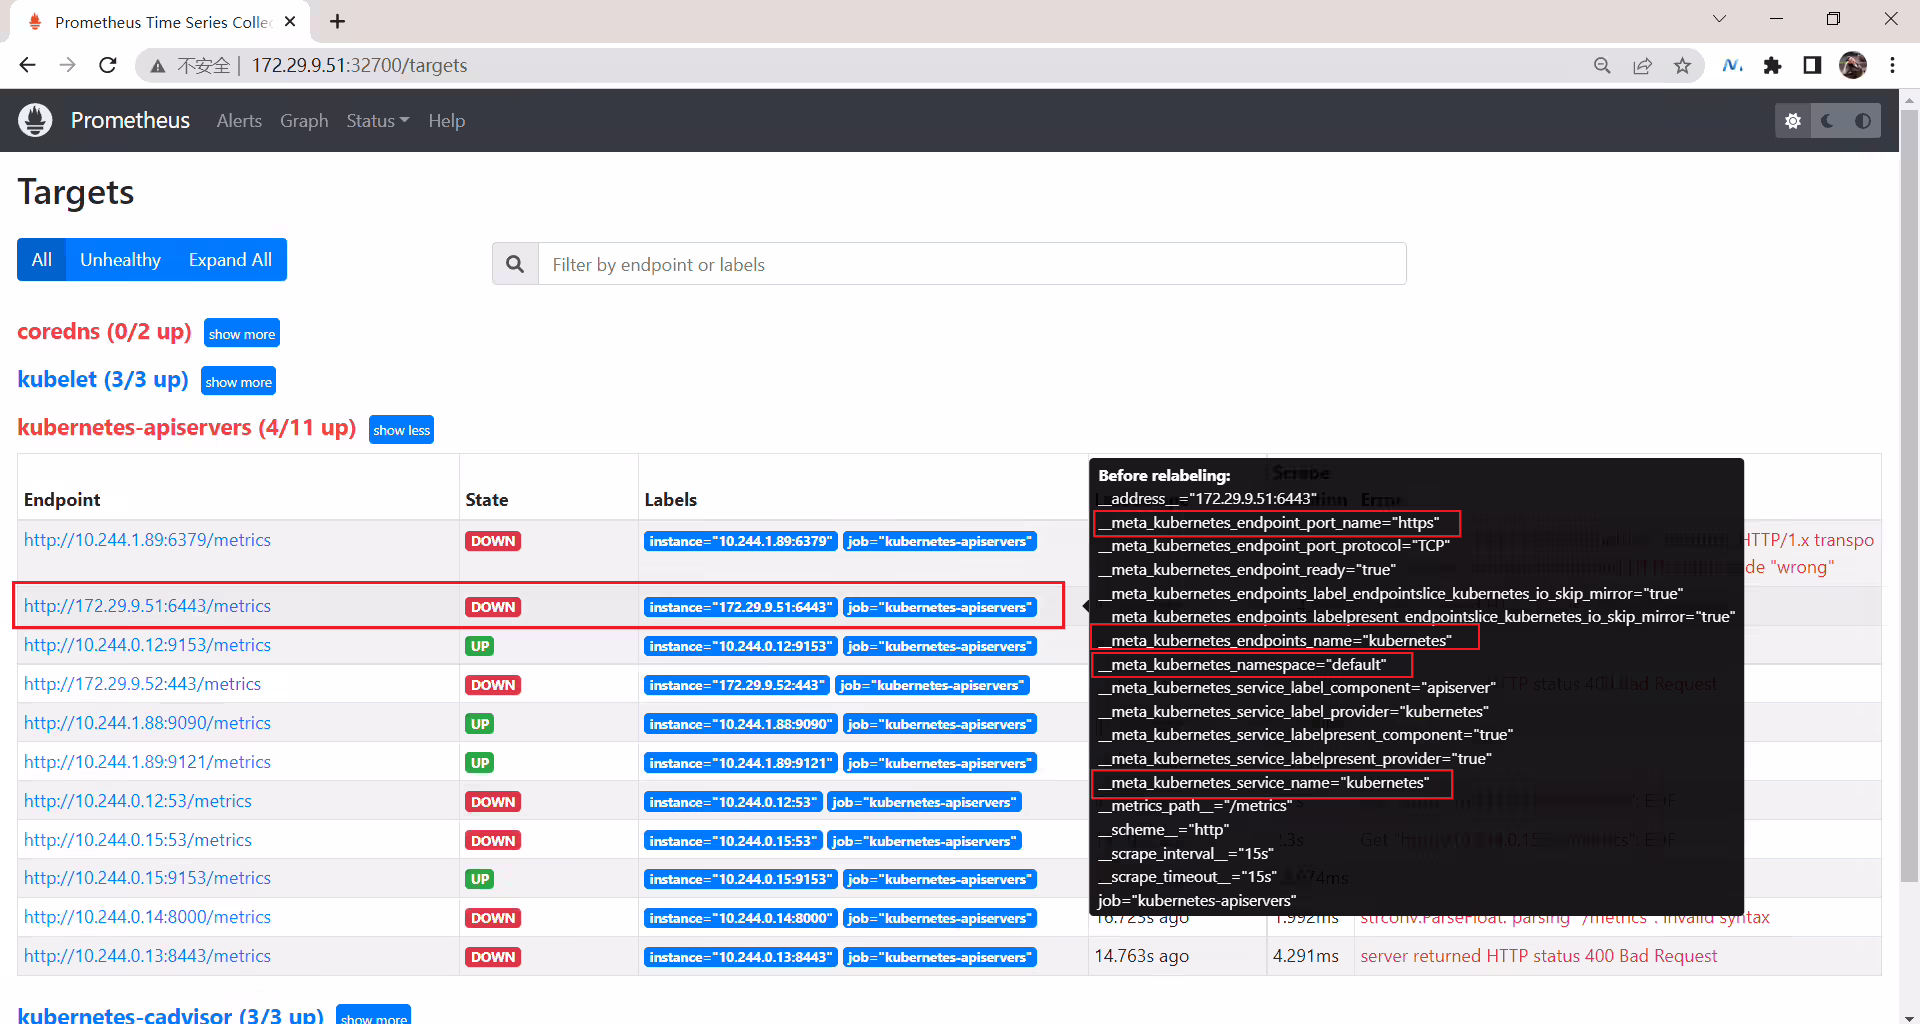Click DOWN state badge for 172.29.9.52:443
This screenshot has width=1920, height=1024.
pos(493,685)
